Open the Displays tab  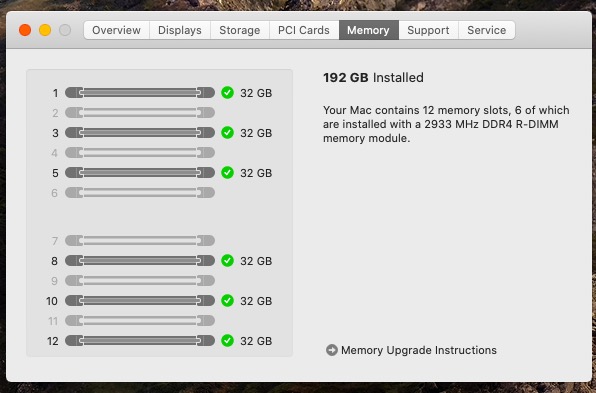[x=180, y=30]
